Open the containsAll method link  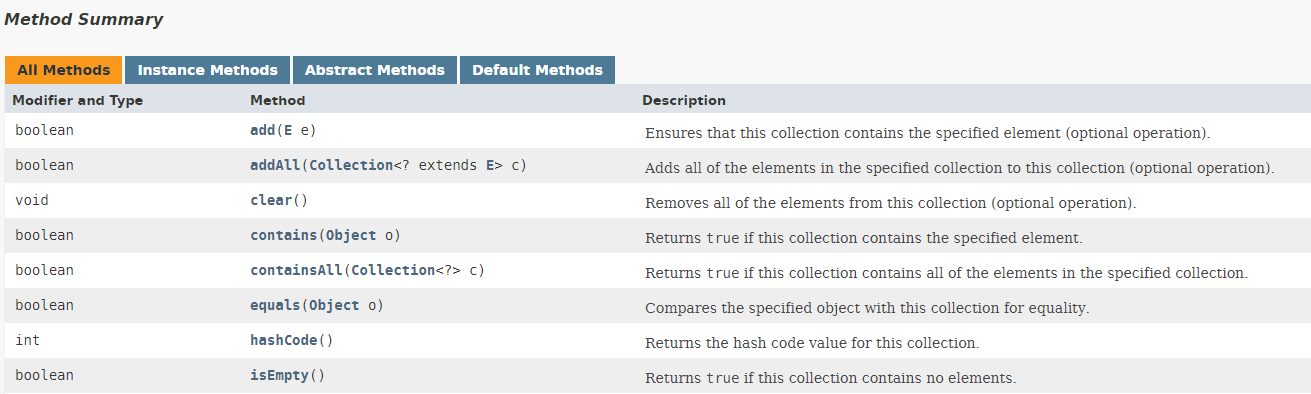point(296,270)
